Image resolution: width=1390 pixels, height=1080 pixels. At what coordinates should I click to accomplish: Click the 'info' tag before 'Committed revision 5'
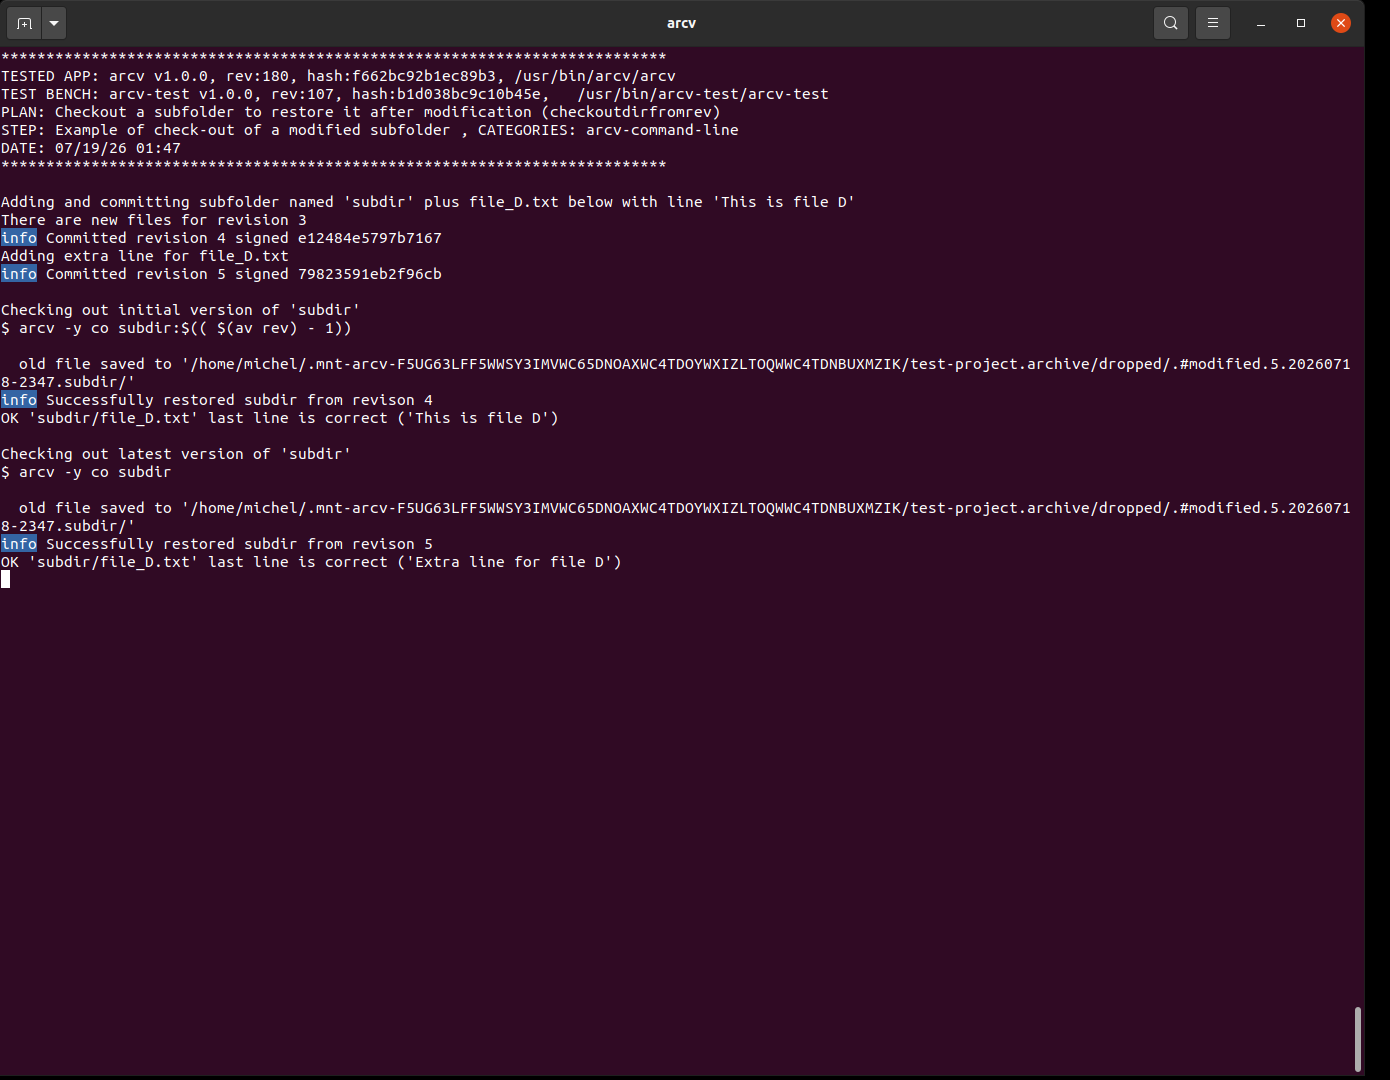[x=19, y=274]
